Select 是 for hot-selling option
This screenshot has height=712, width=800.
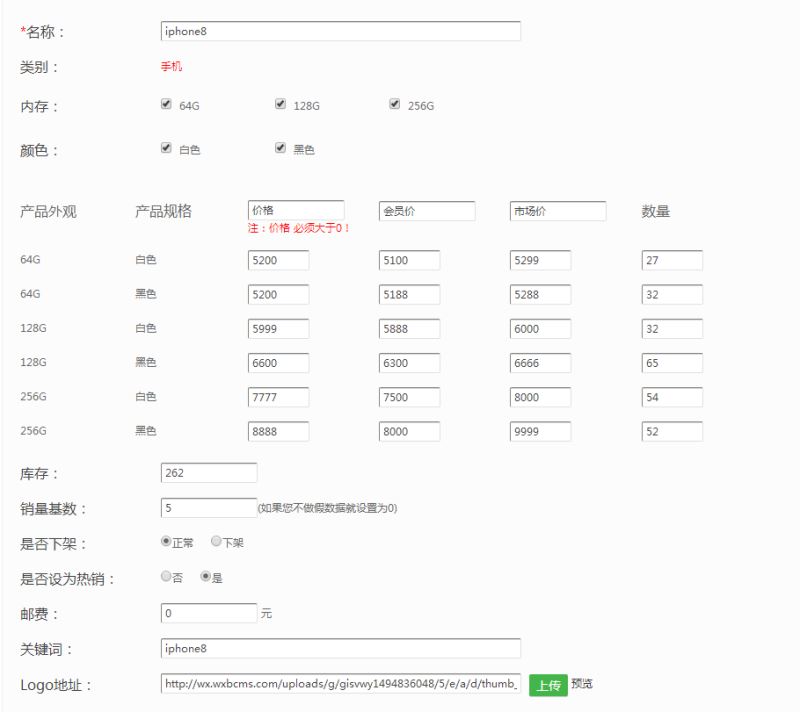(205, 576)
